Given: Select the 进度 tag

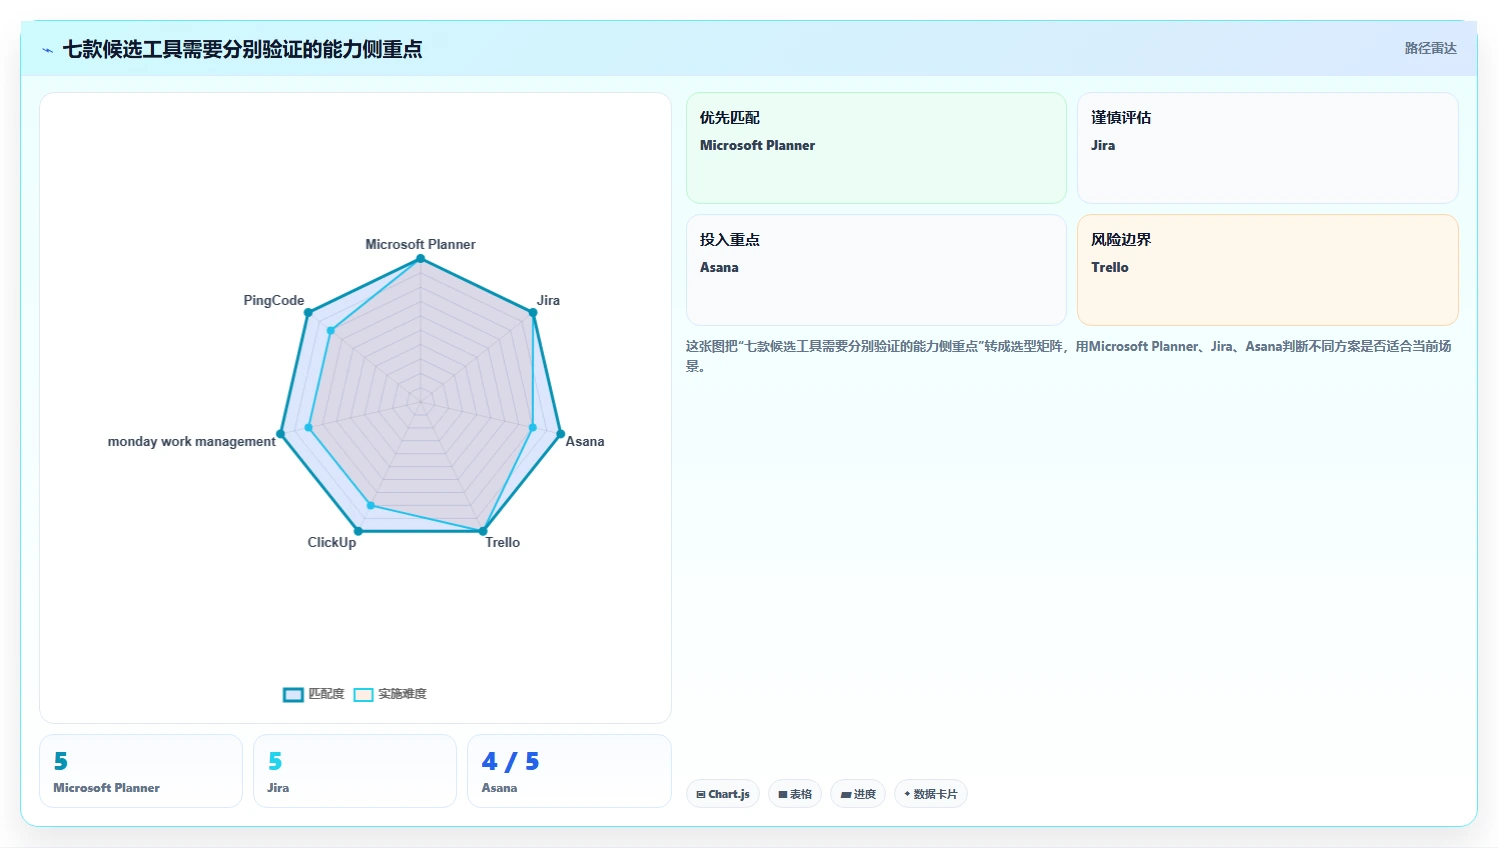Looking at the screenshot, I should click(858, 794).
